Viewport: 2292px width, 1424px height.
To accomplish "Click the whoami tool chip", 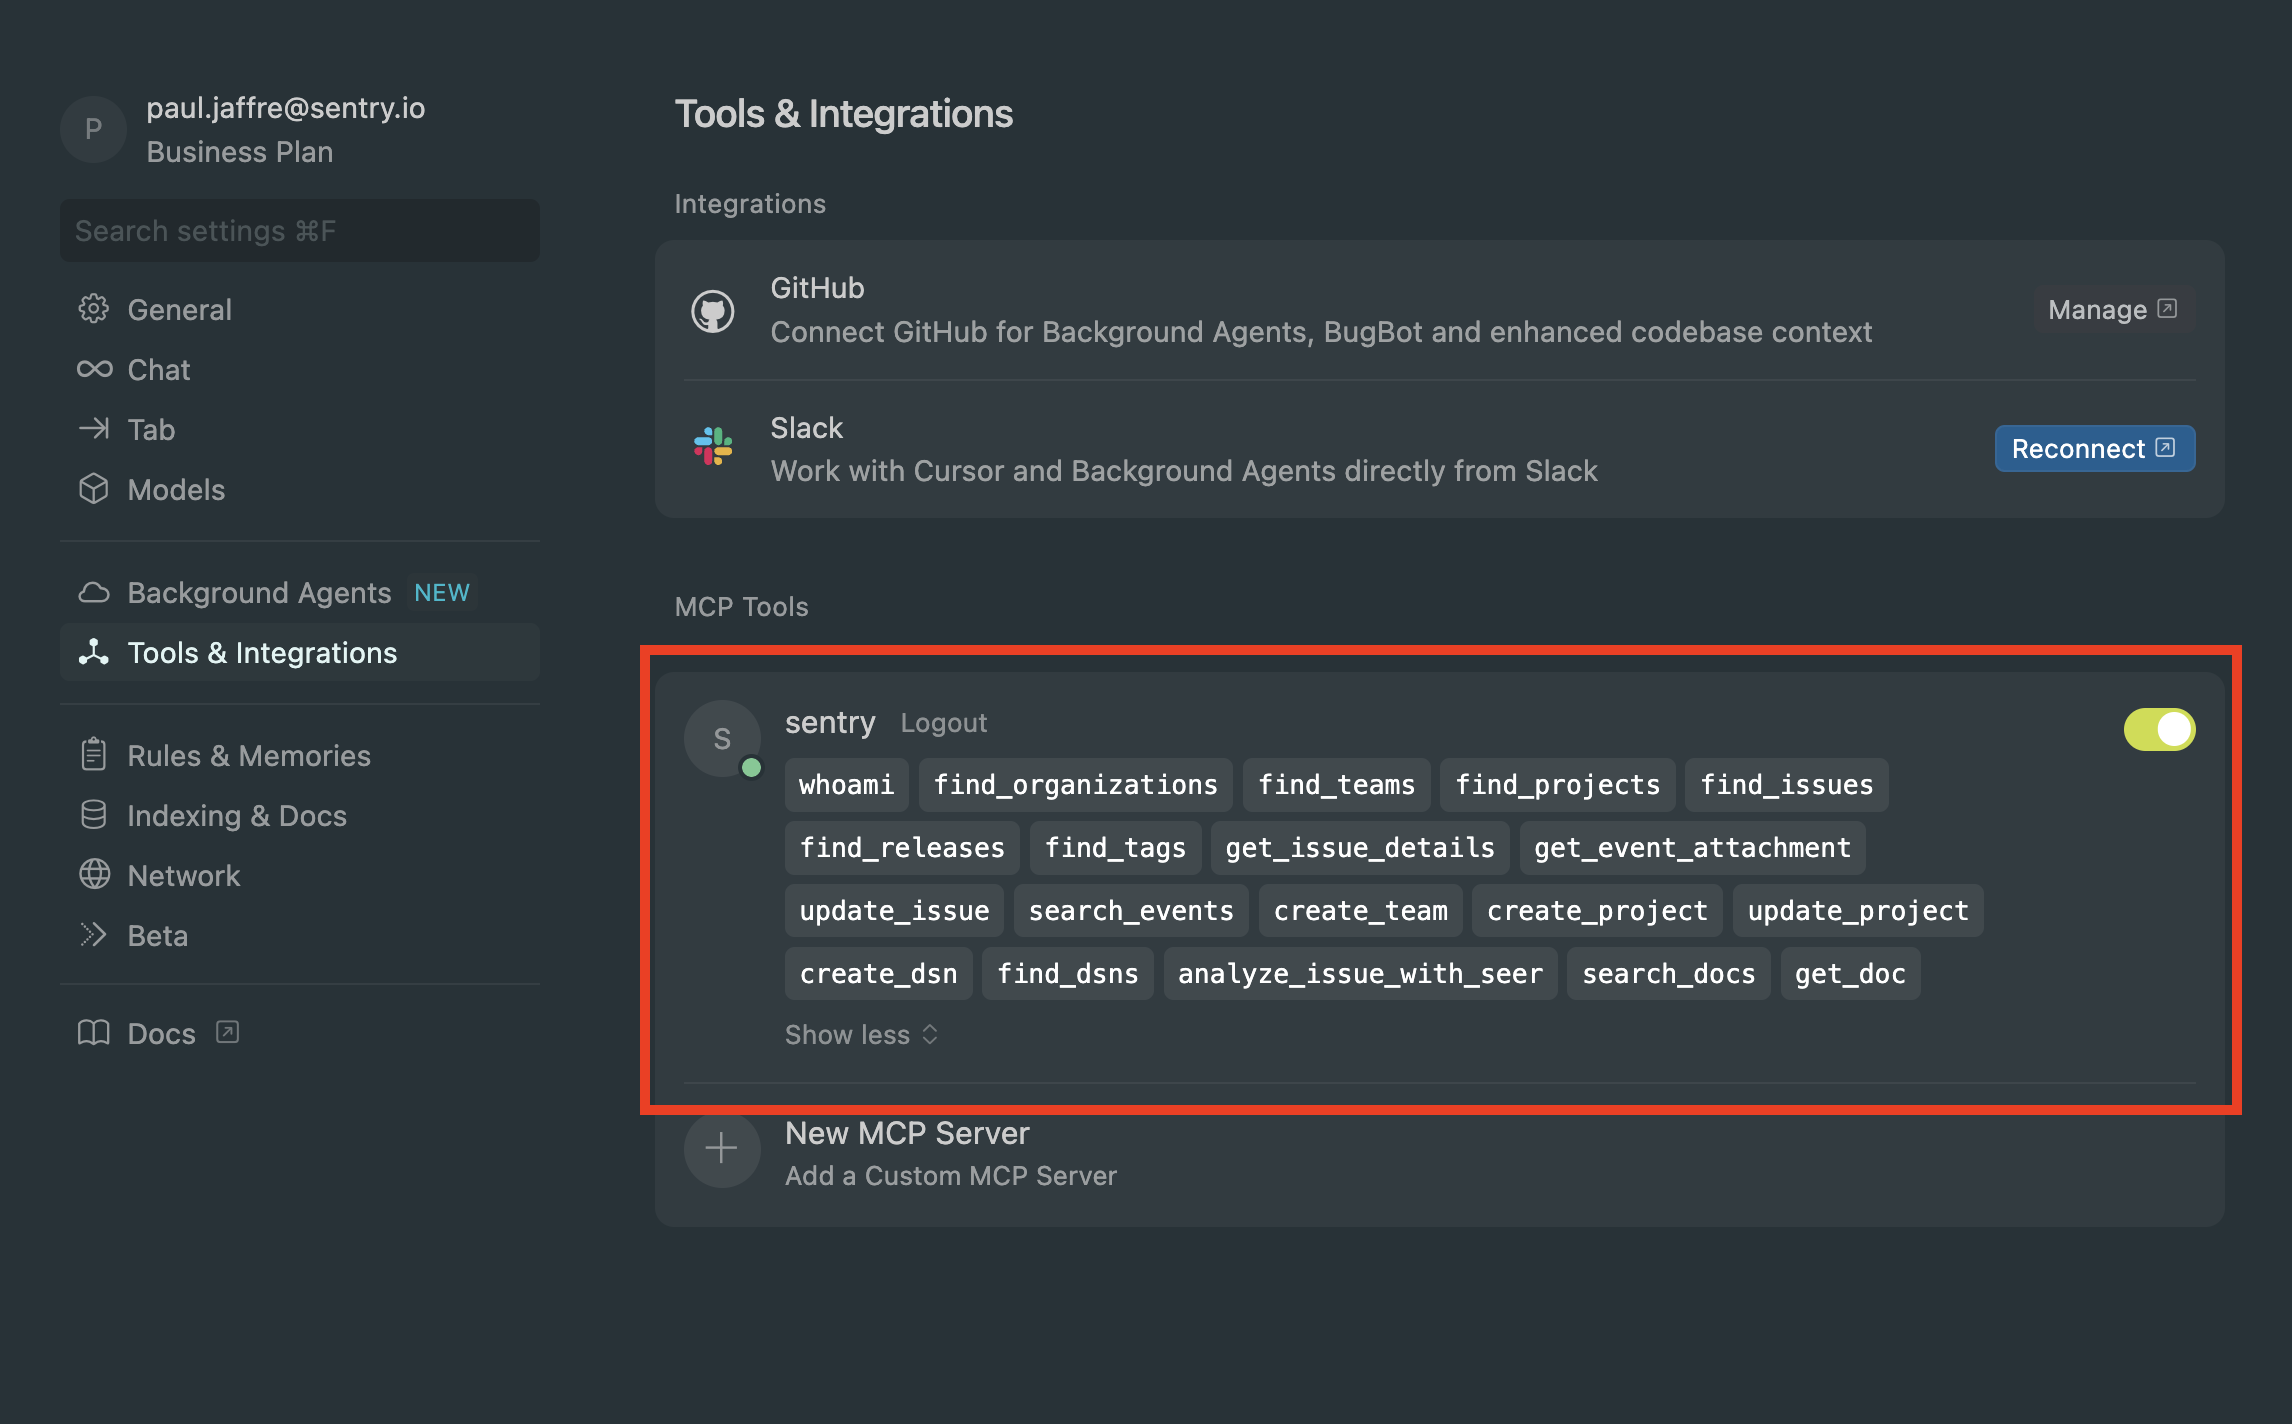I will pos(846,784).
